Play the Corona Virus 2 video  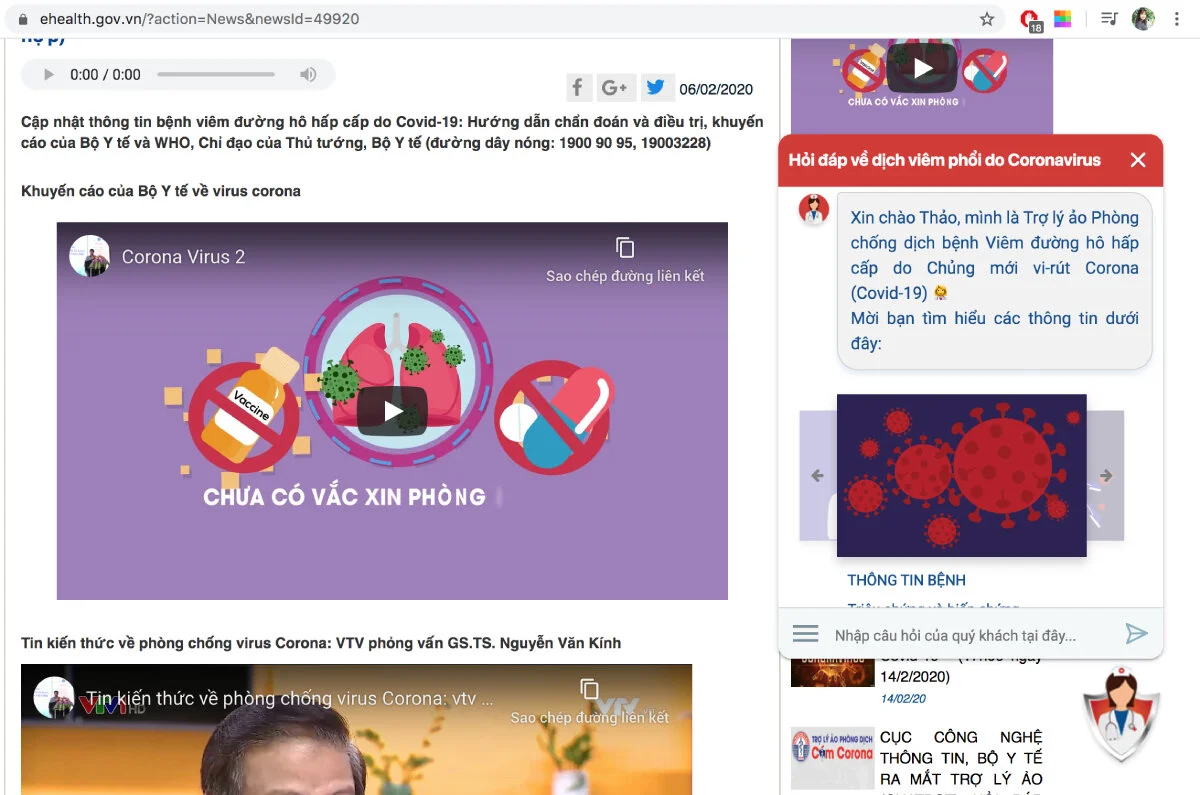[x=392, y=411]
